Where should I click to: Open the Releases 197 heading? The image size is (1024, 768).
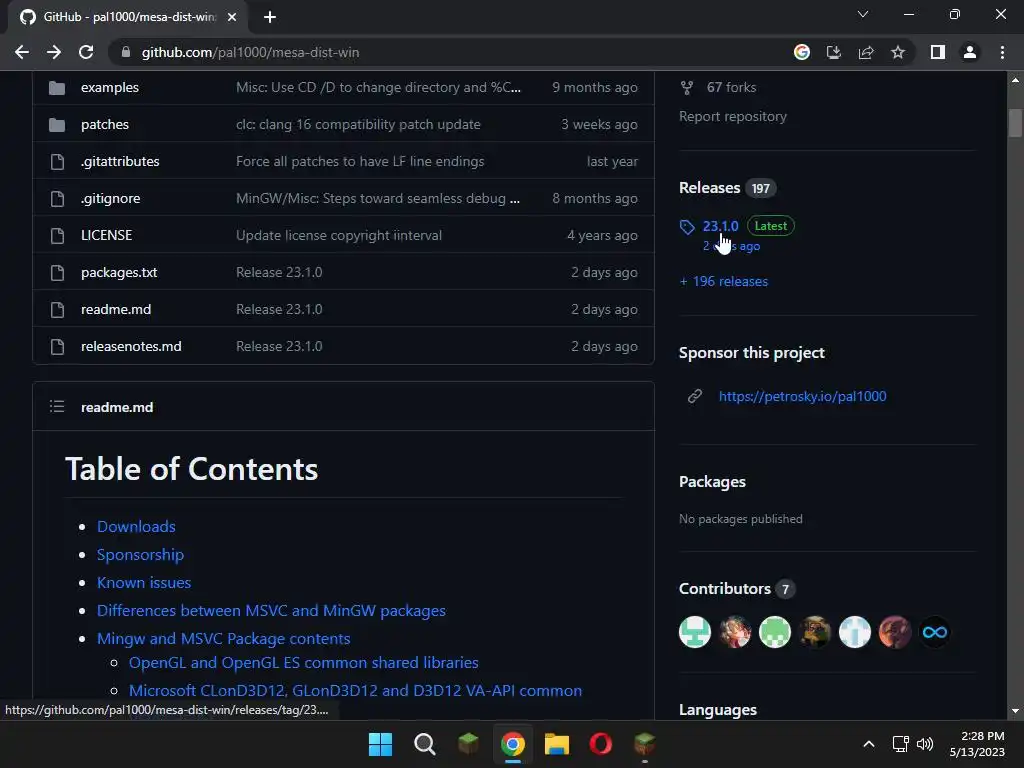728,188
